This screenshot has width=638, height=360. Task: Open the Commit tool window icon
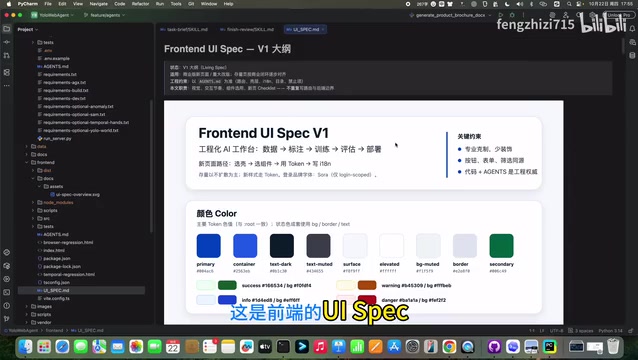tap(7, 42)
